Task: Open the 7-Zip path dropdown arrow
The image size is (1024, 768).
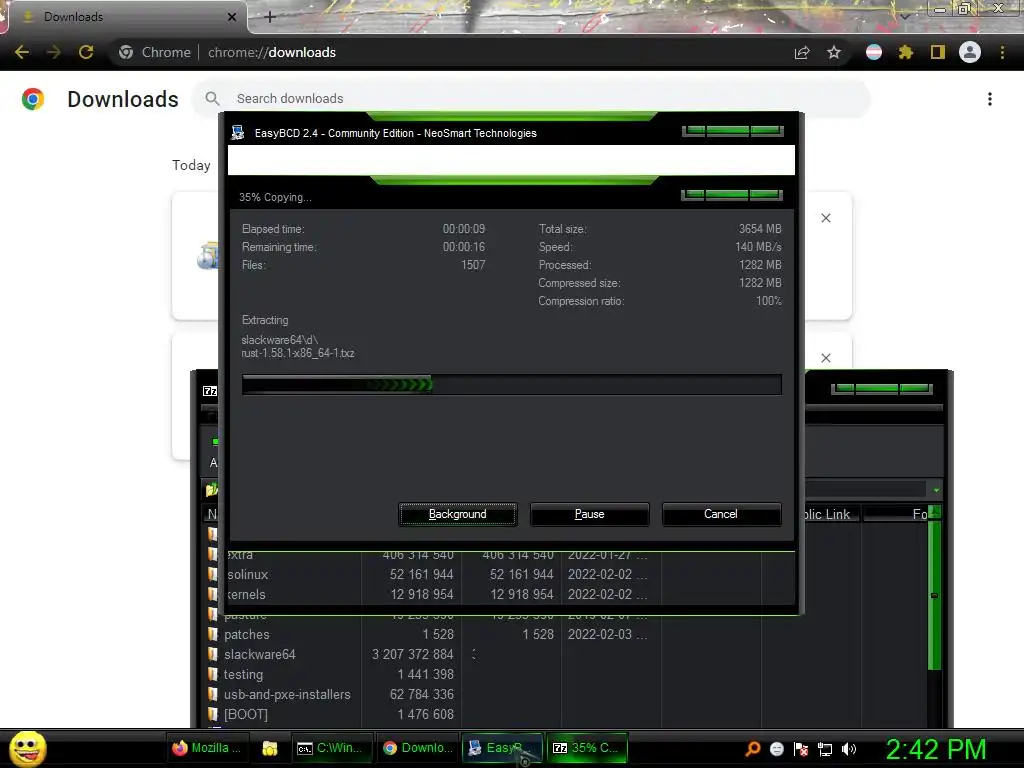Action: pos(936,490)
